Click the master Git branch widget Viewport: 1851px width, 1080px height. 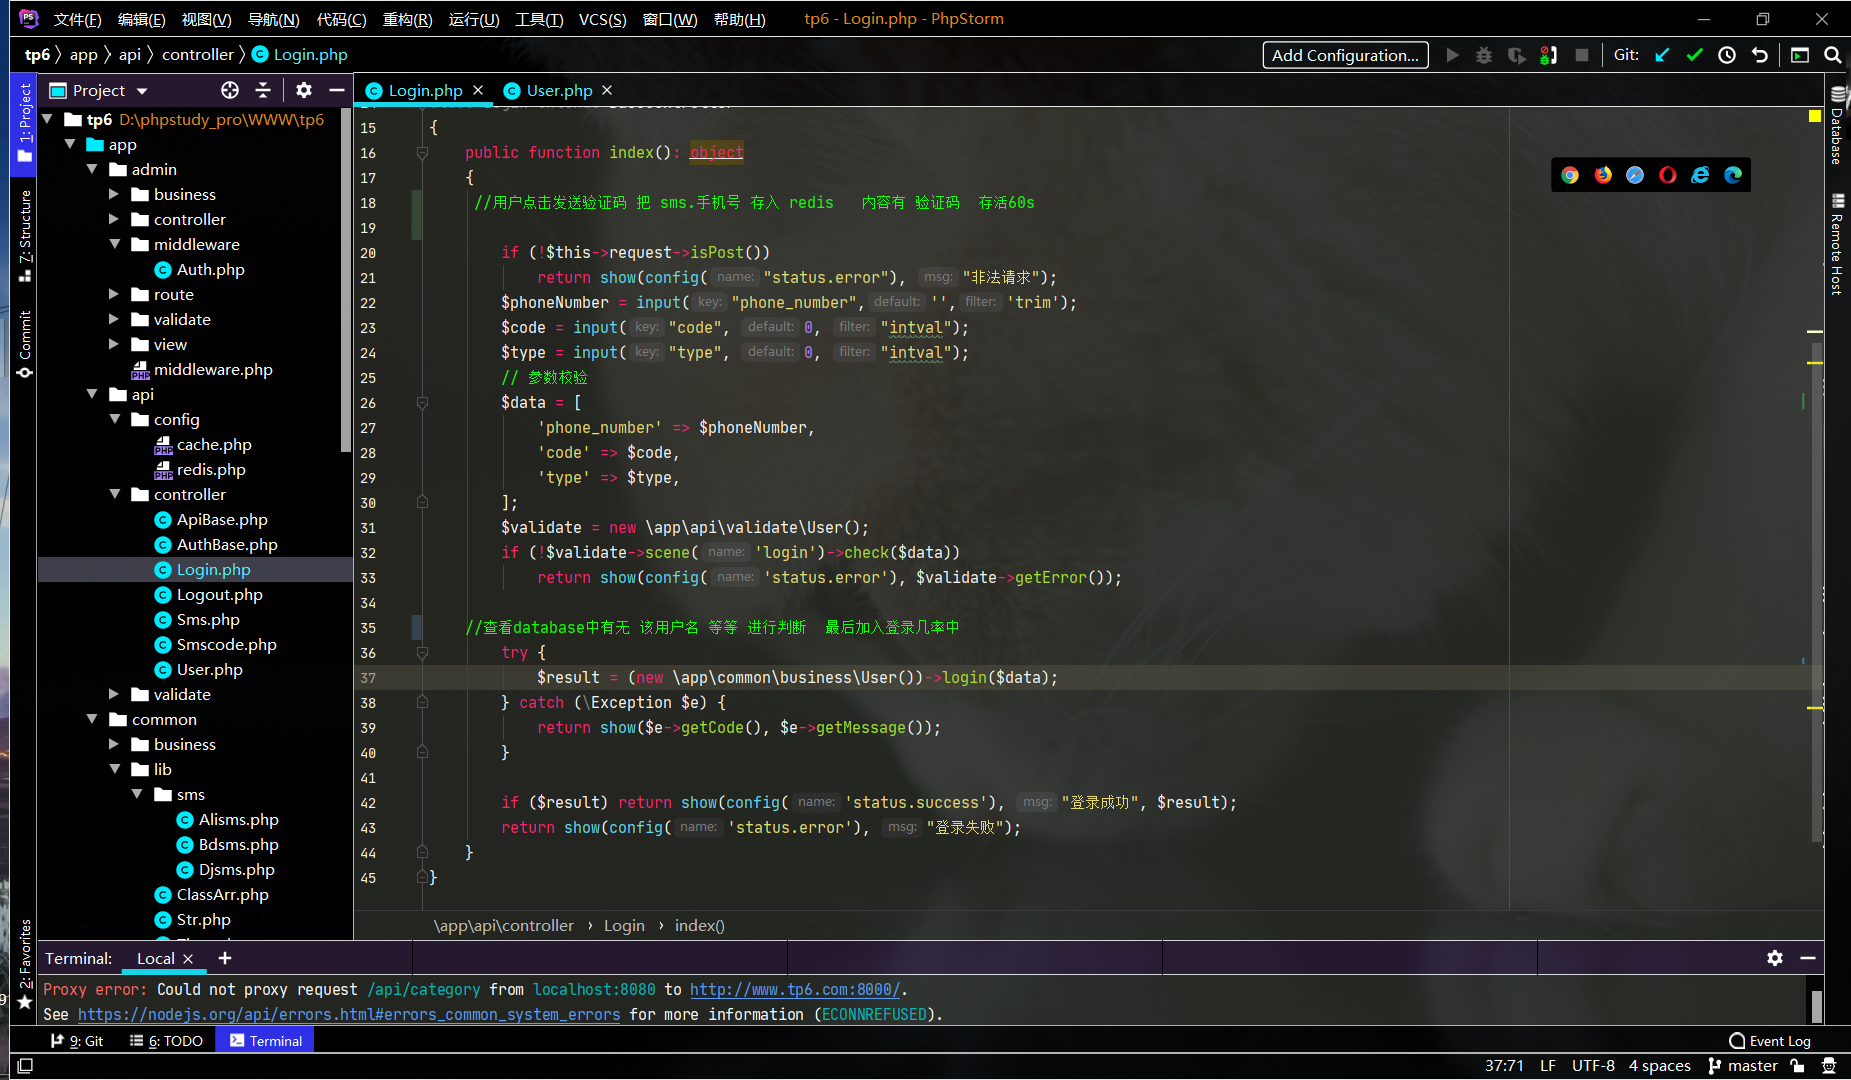pyautogui.click(x=1743, y=1066)
